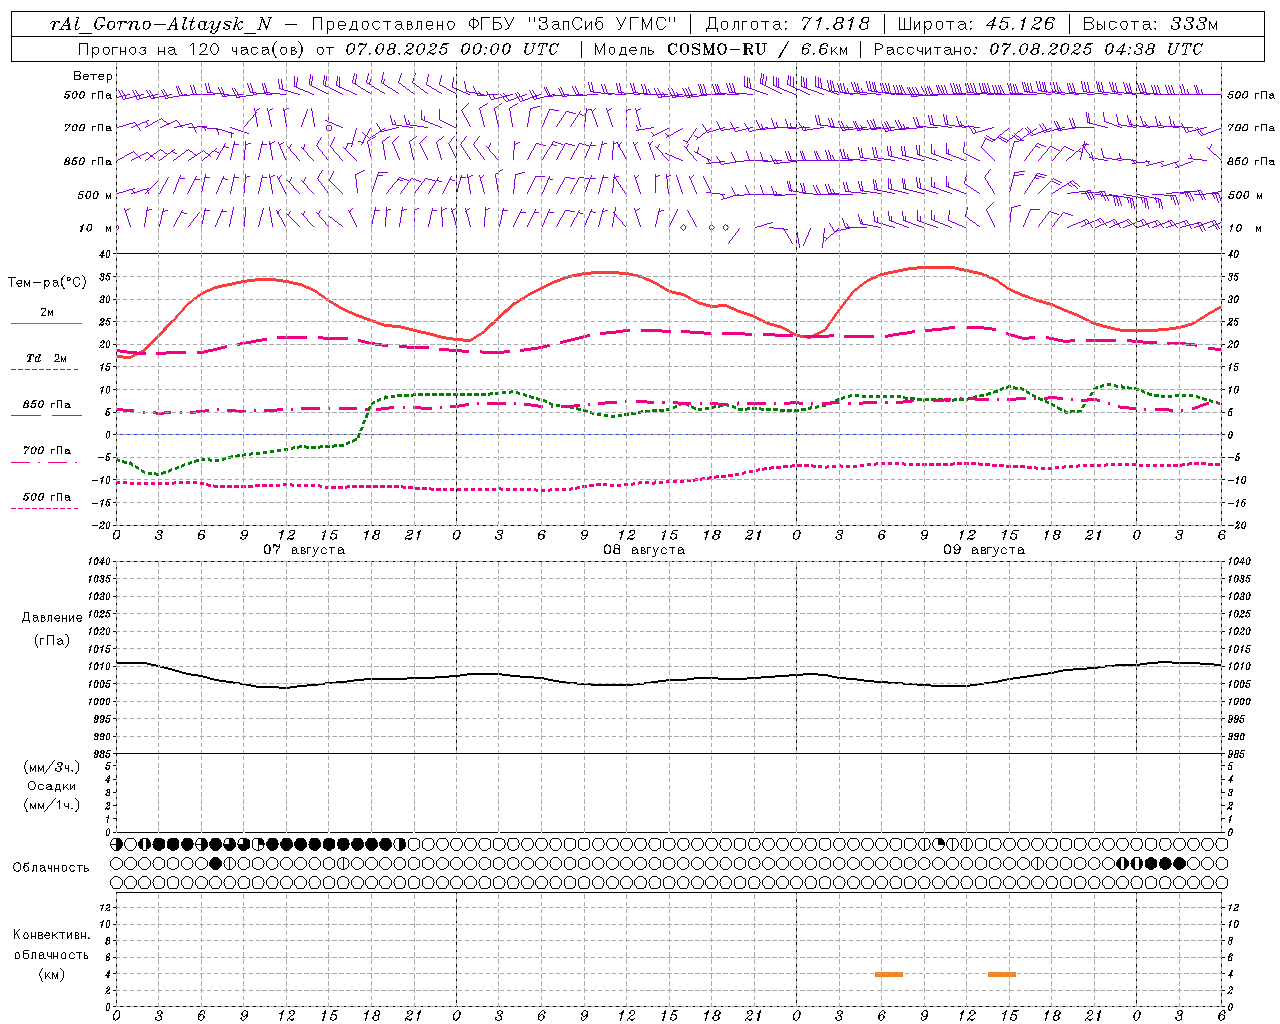Viewport: 1280px width, 1024px height.
Task: Click the 2м temperature legend entry
Action: (x=47, y=313)
